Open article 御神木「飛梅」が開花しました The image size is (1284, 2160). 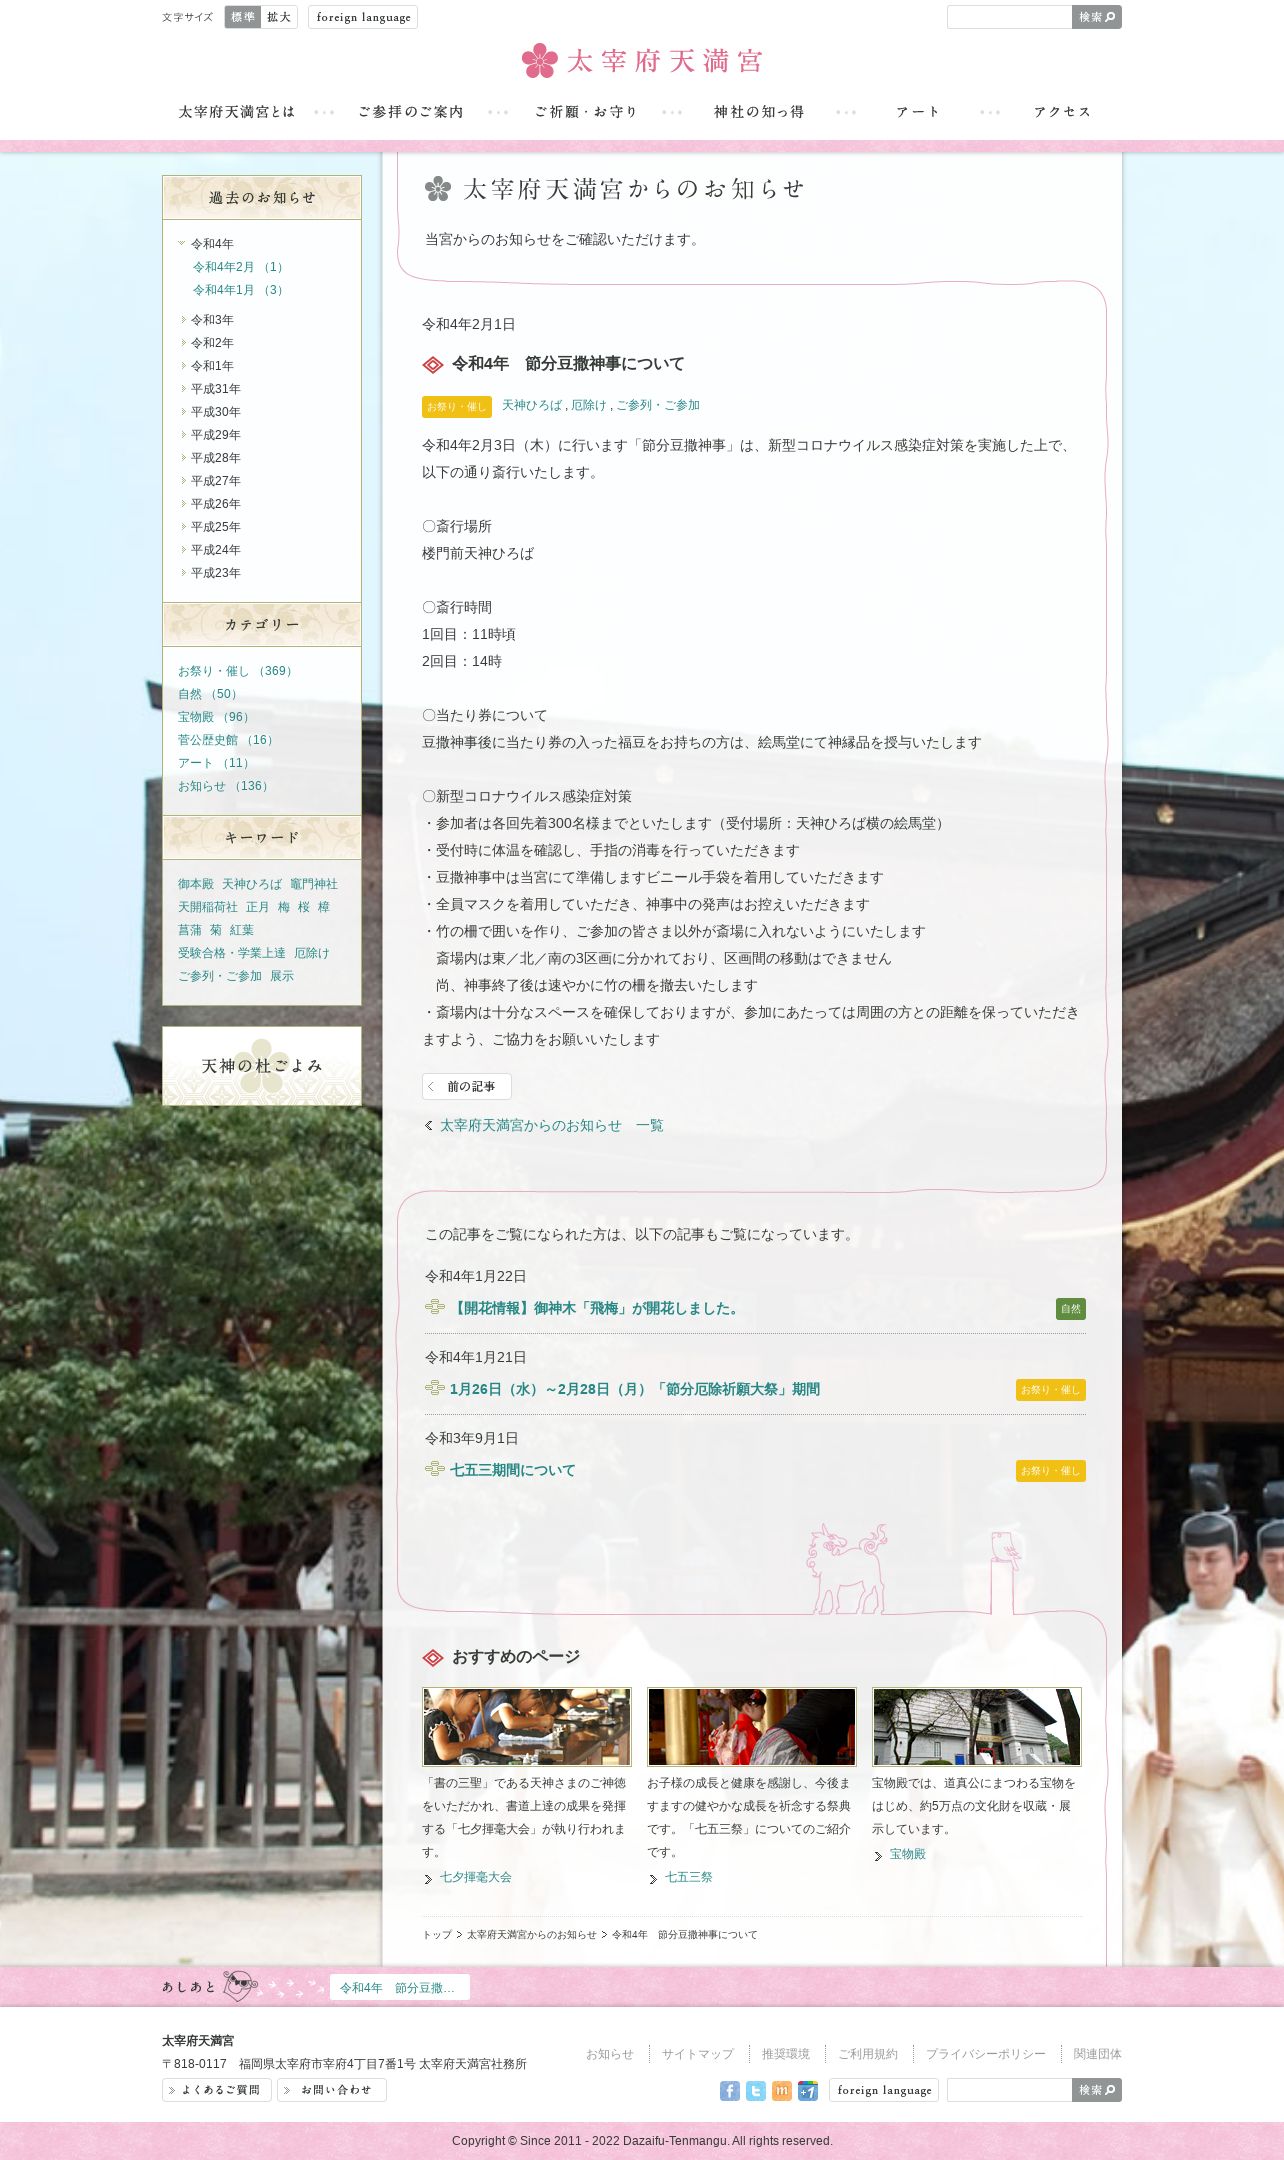click(x=595, y=1308)
